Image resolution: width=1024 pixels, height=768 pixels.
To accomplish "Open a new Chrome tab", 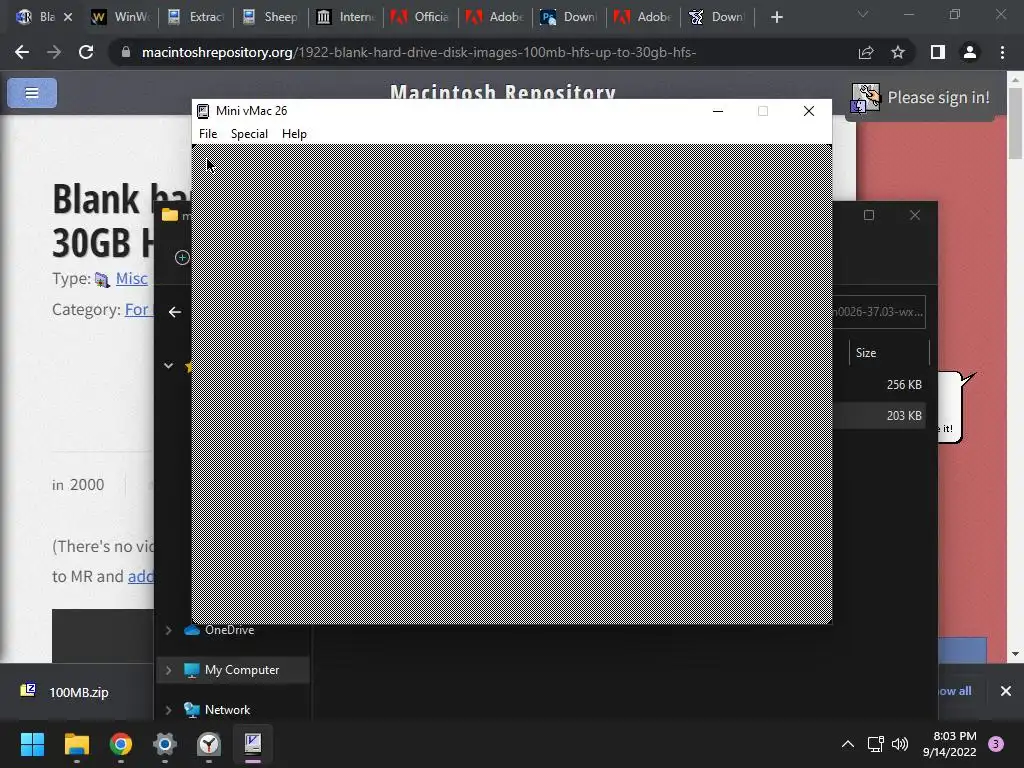I will pos(776,17).
